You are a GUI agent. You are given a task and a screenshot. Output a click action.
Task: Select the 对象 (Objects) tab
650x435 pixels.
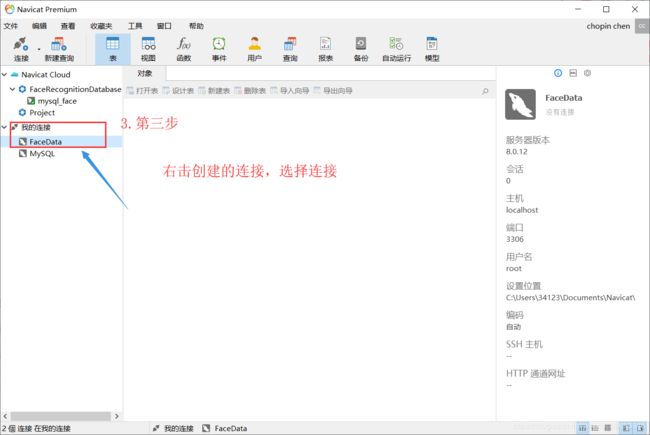[x=145, y=73]
